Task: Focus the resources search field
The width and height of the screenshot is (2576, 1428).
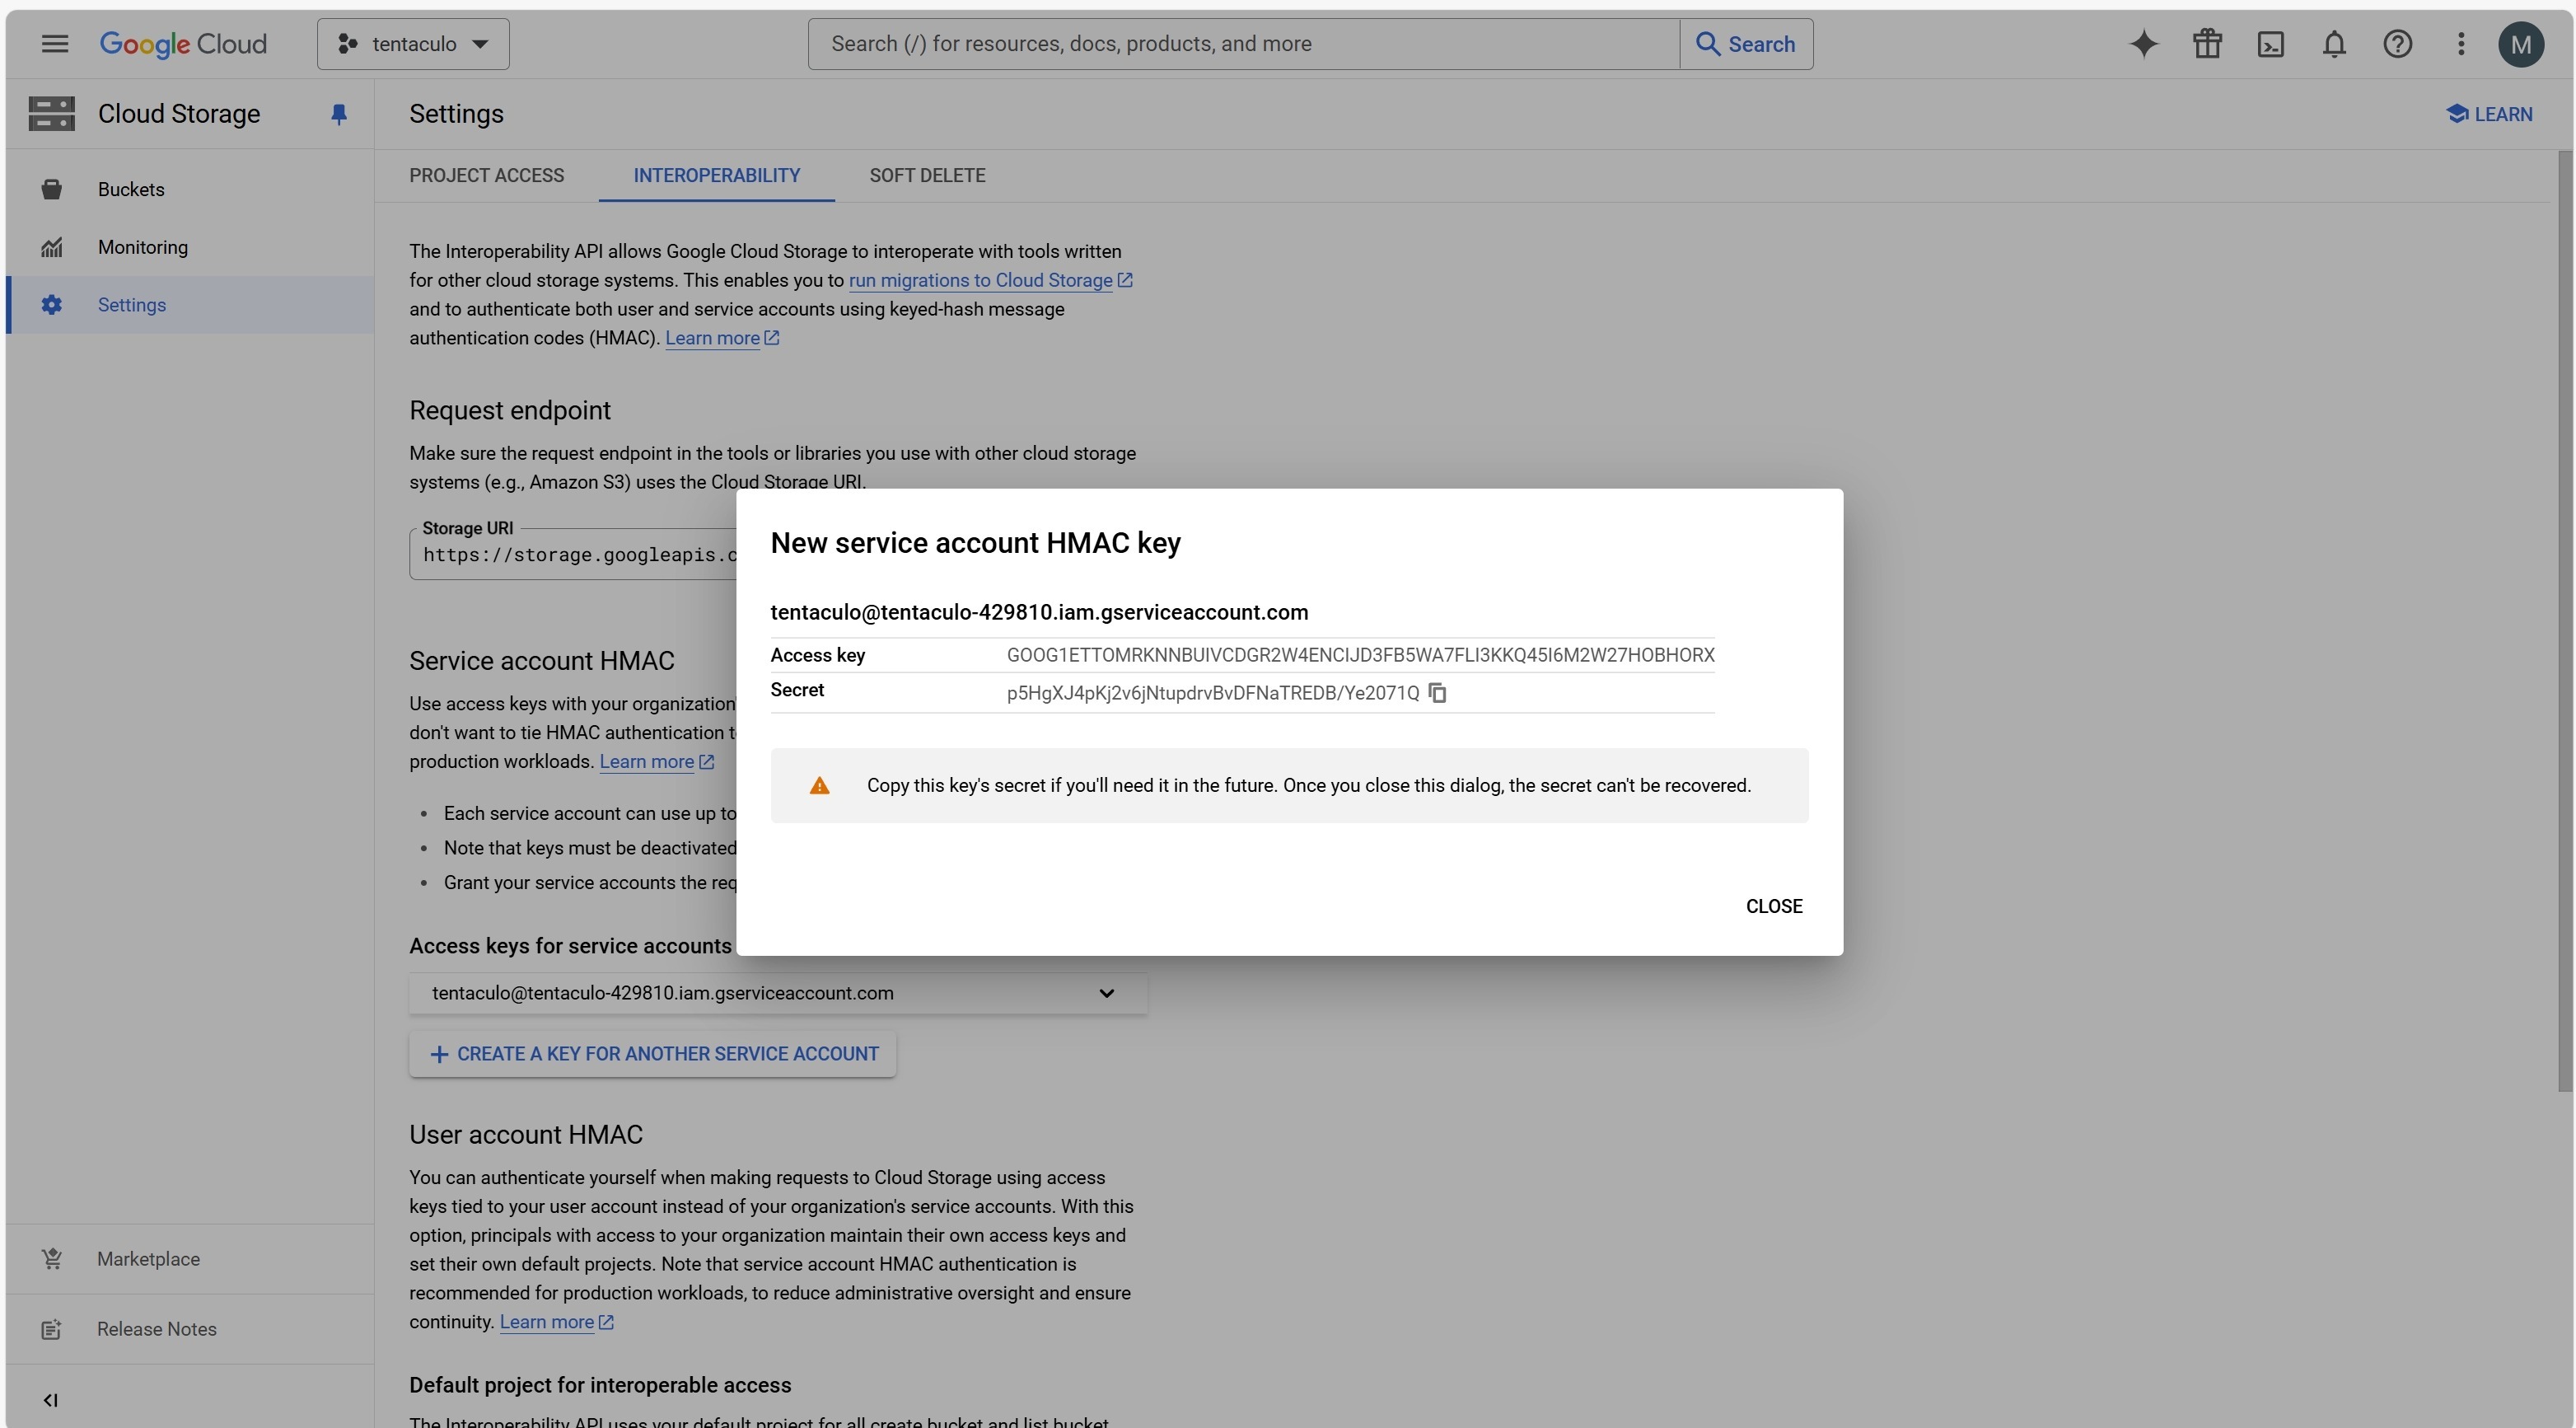Action: click(1243, 44)
